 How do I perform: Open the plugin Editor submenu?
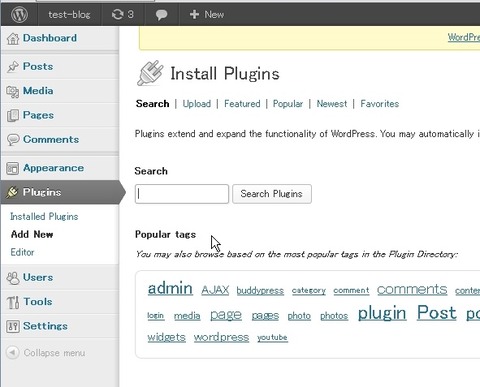tap(22, 252)
